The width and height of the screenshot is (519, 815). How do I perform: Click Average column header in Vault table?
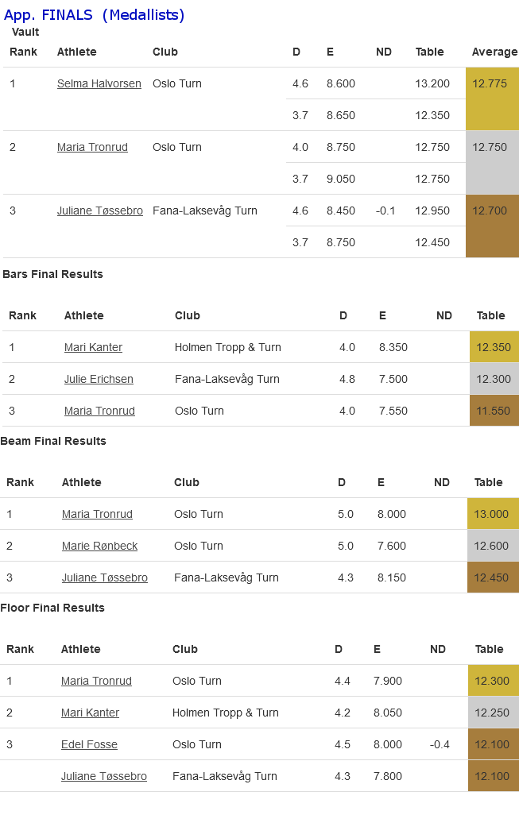click(495, 52)
